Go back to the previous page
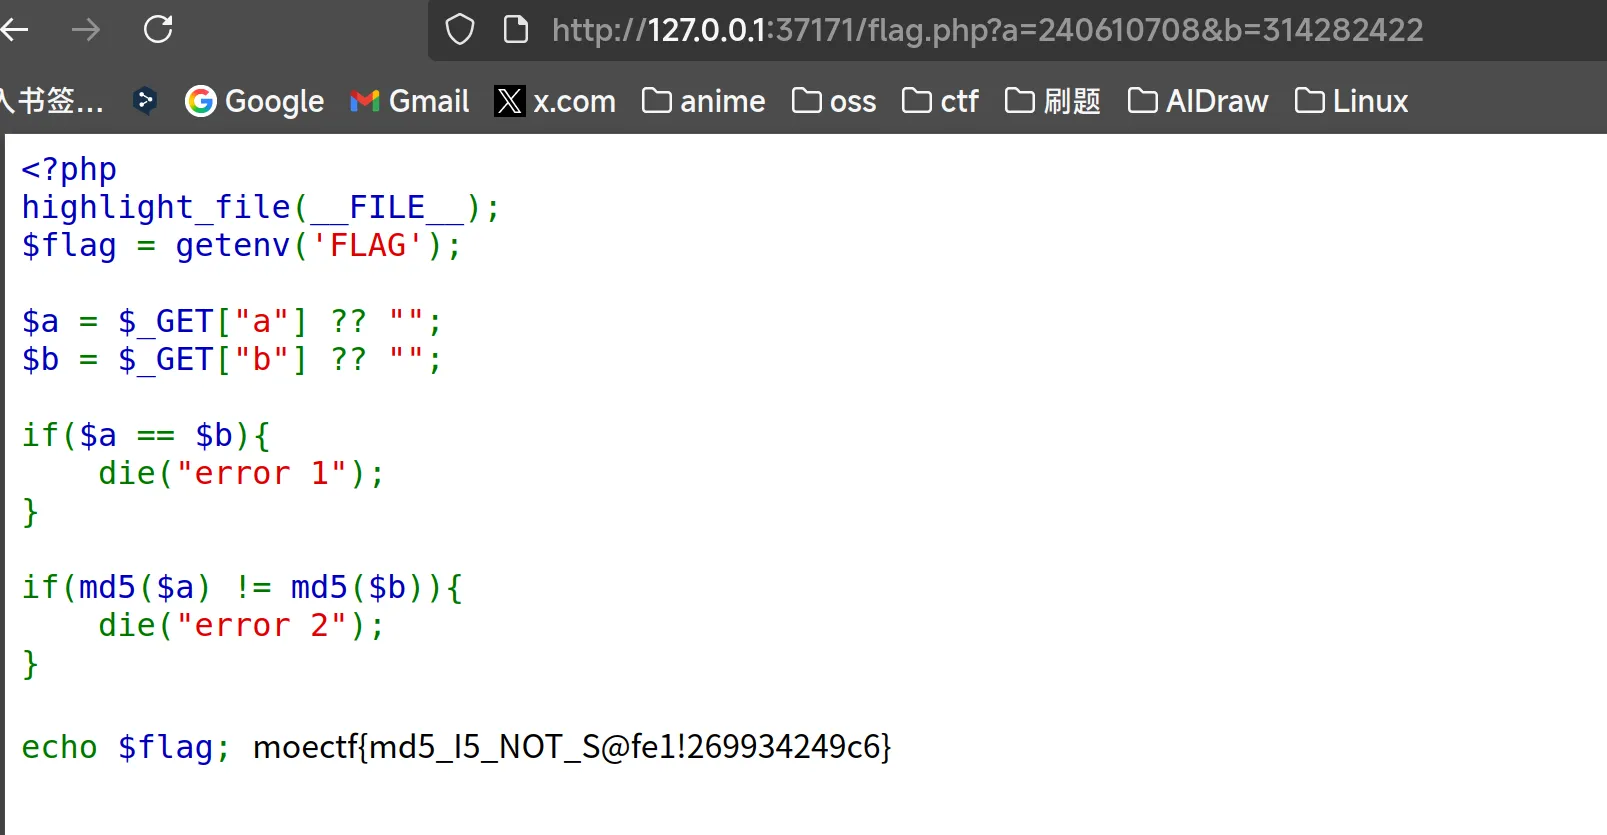 (14, 30)
